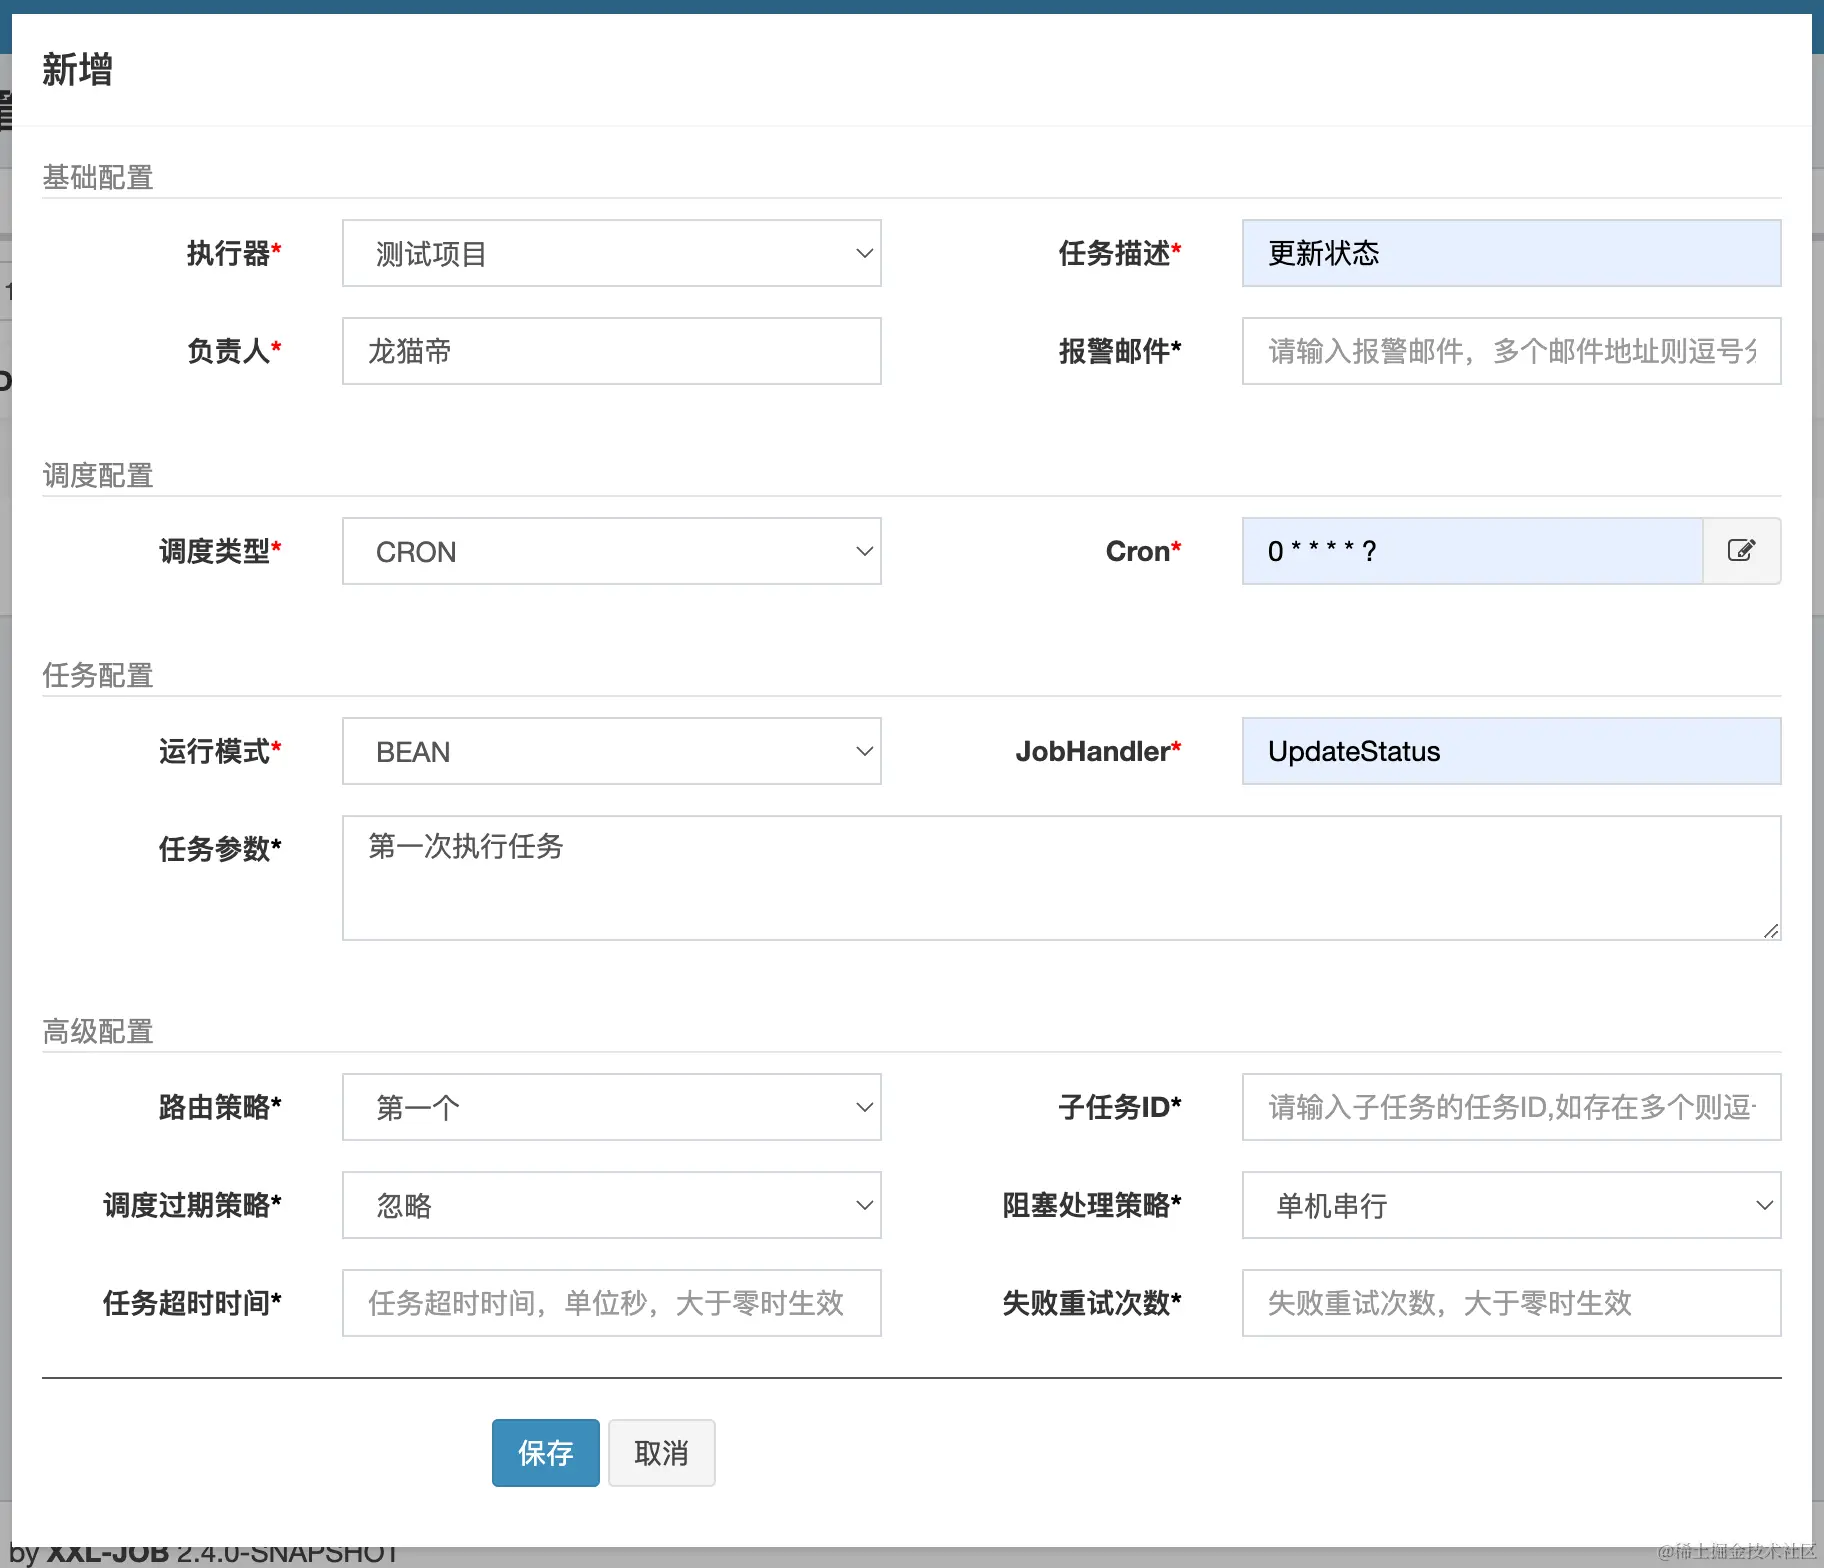Click the 基础配置 section heading
The image size is (1824, 1568).
pyautogui.click(x=98, y=178)
